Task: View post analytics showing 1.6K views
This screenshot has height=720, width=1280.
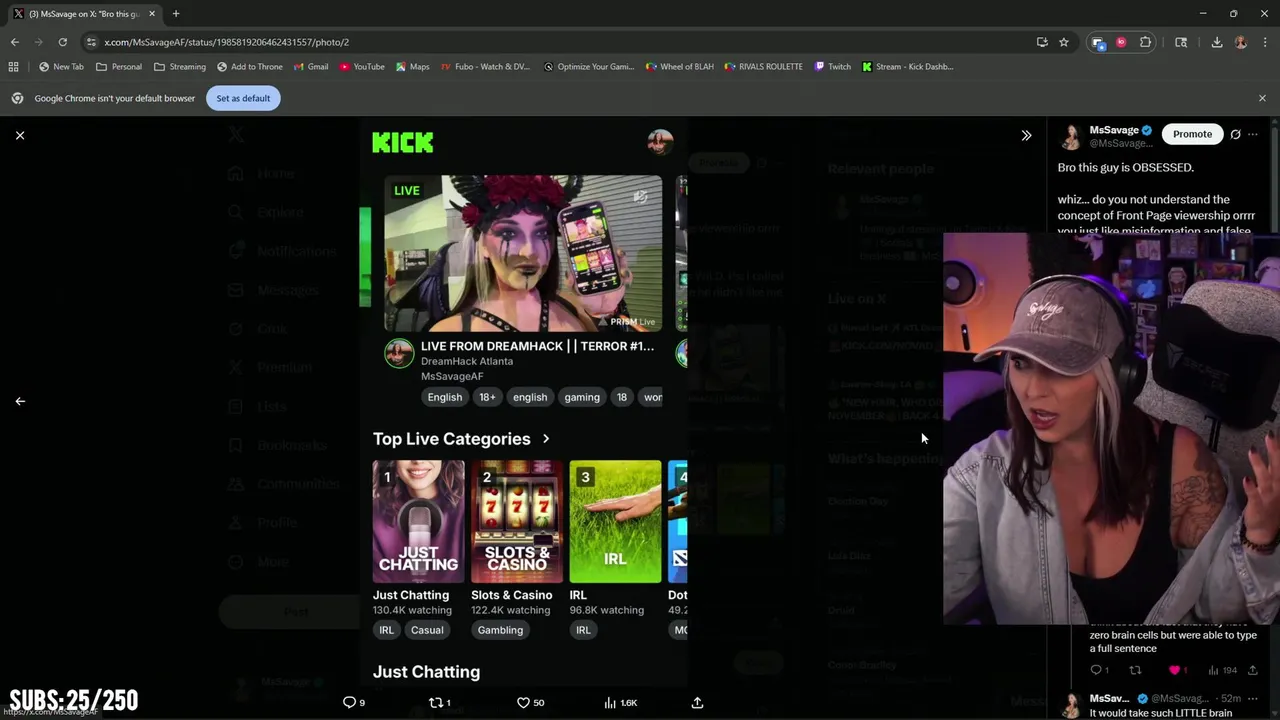Action: coord(620,703)
